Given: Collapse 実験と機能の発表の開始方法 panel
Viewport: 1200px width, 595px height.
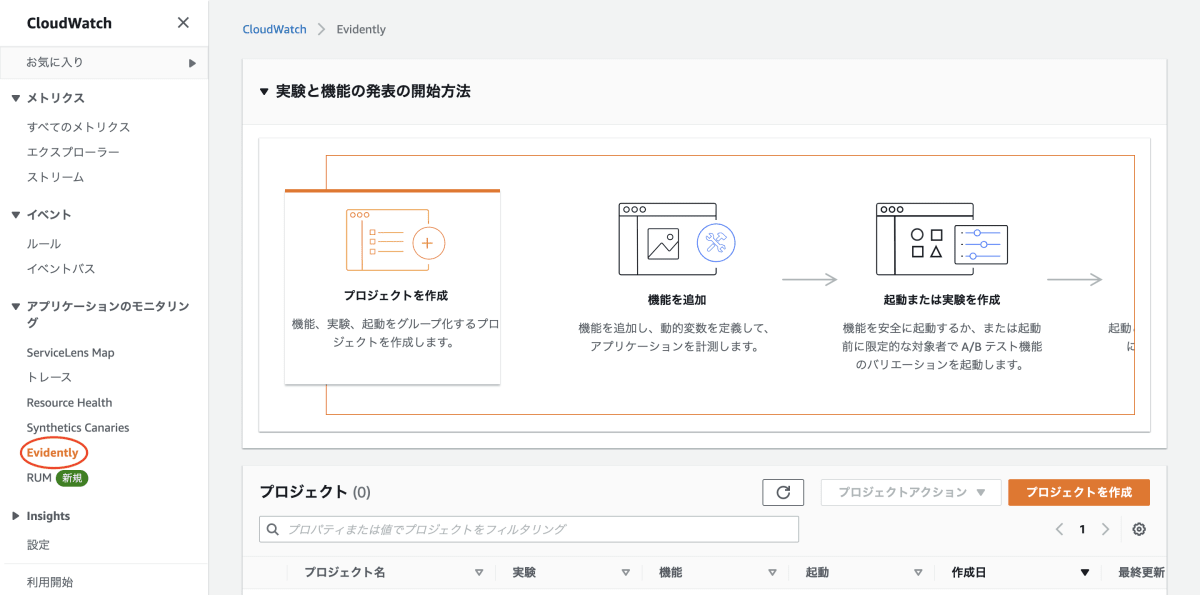Looking at the screenshot, I should click(264, 92).
